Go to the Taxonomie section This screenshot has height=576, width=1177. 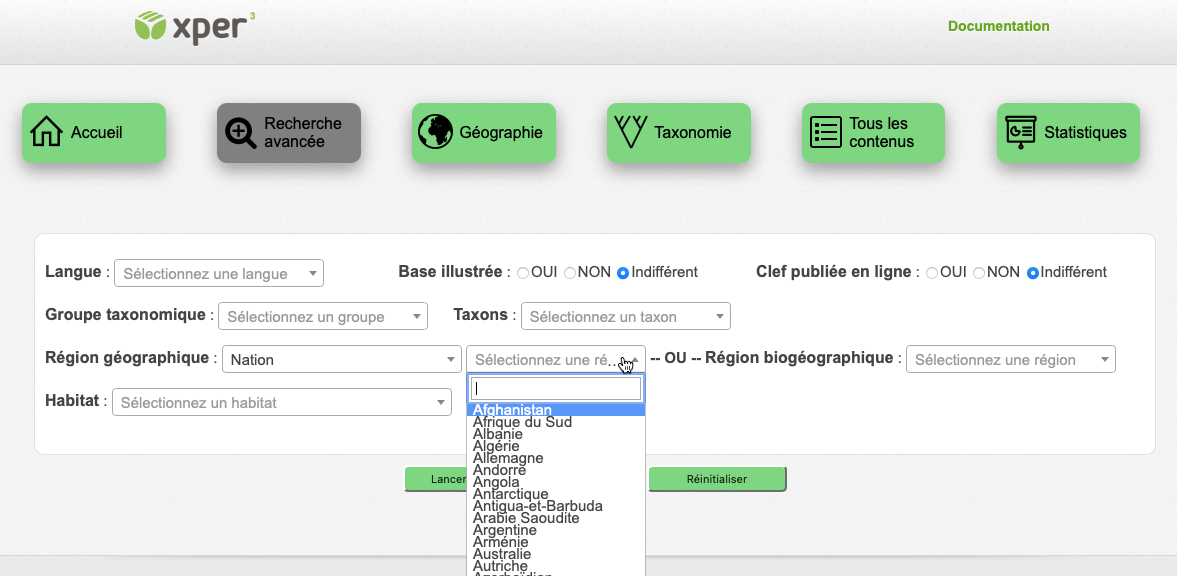[x=679, y=133]
